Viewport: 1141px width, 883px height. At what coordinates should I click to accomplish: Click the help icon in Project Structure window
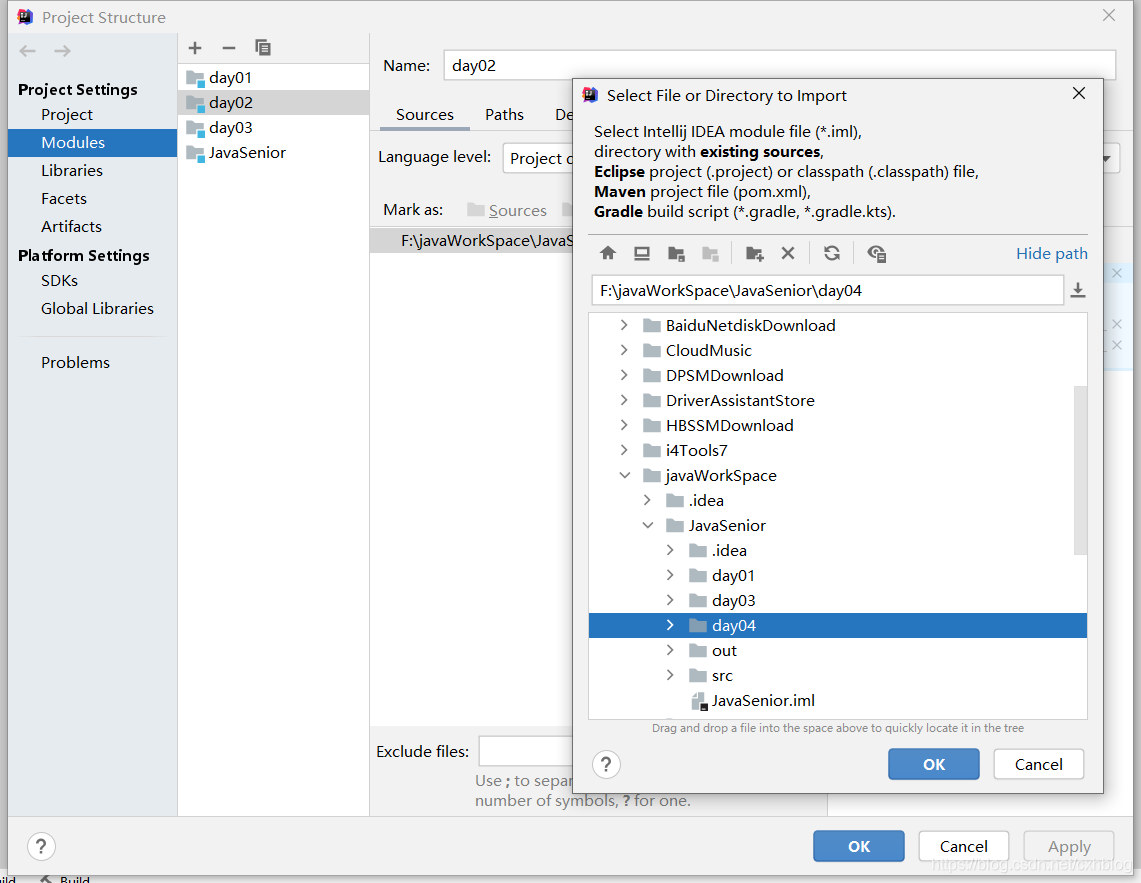[41, 847]
